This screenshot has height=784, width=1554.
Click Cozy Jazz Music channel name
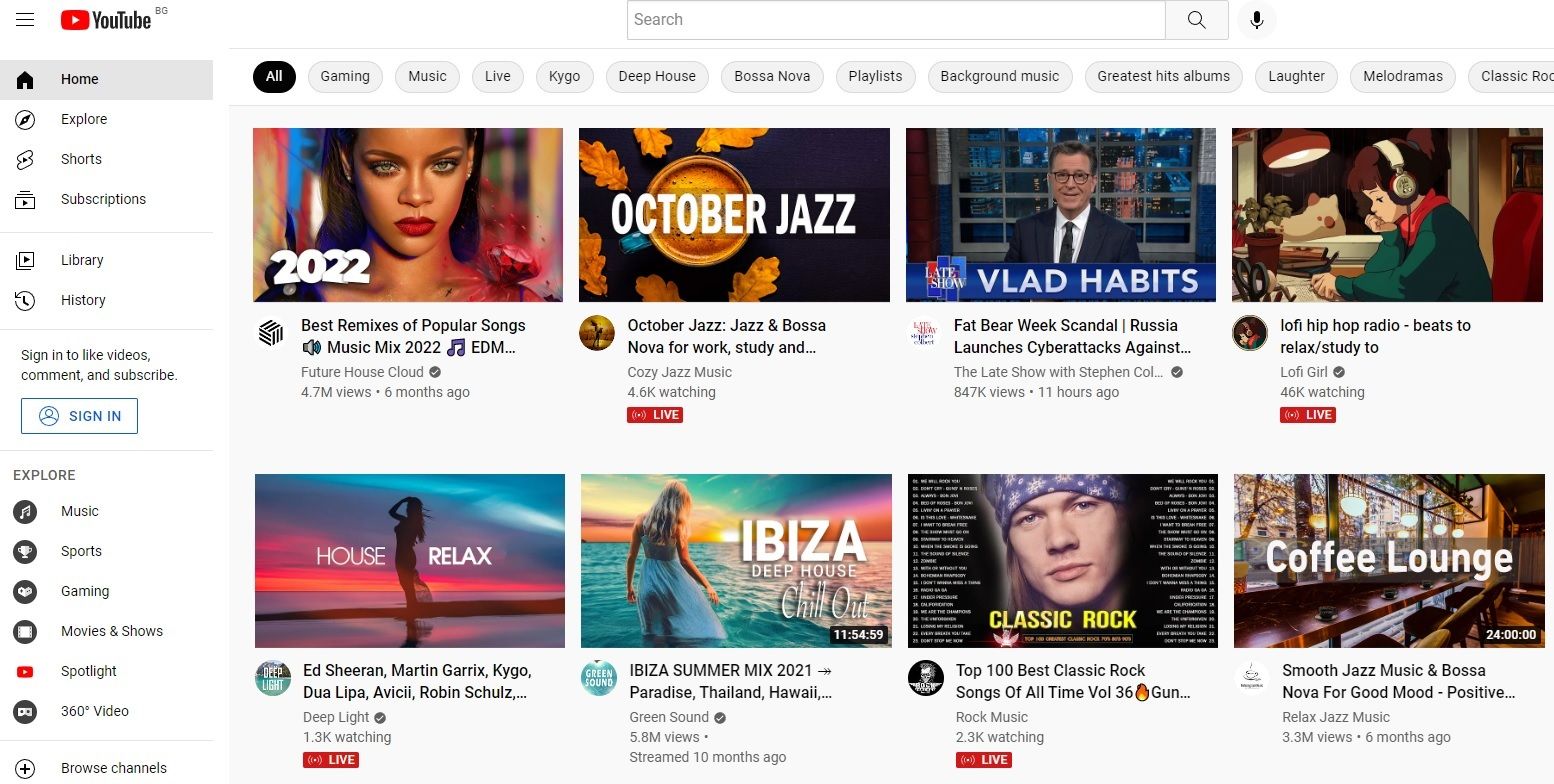click(680, 372)
